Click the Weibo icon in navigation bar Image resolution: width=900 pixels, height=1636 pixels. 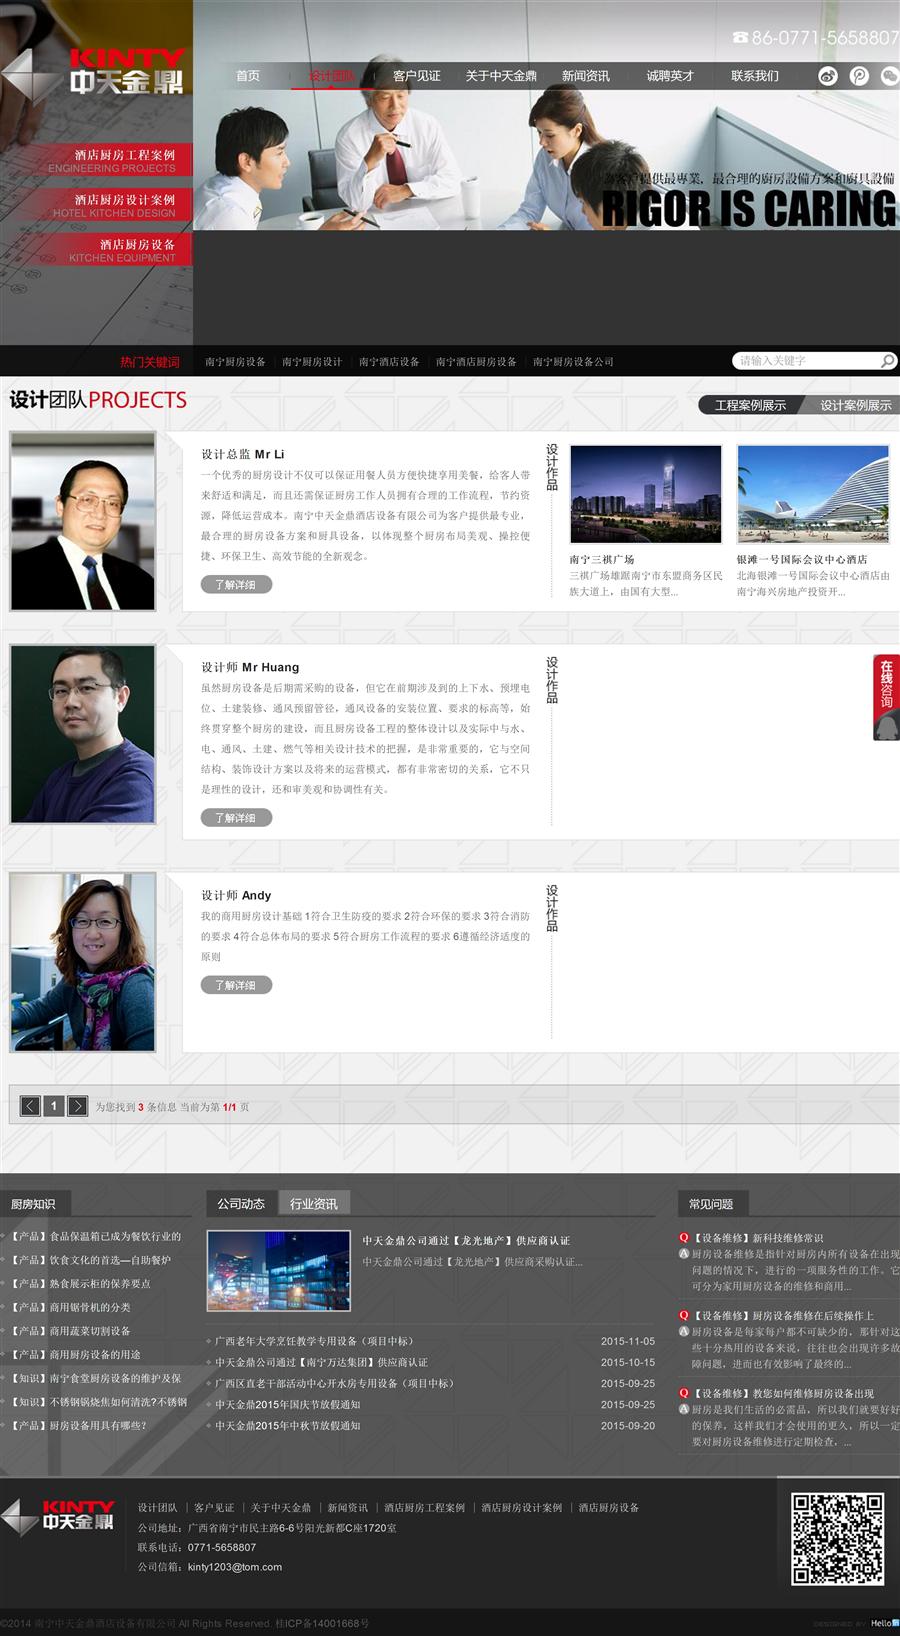tap(828, 76)
